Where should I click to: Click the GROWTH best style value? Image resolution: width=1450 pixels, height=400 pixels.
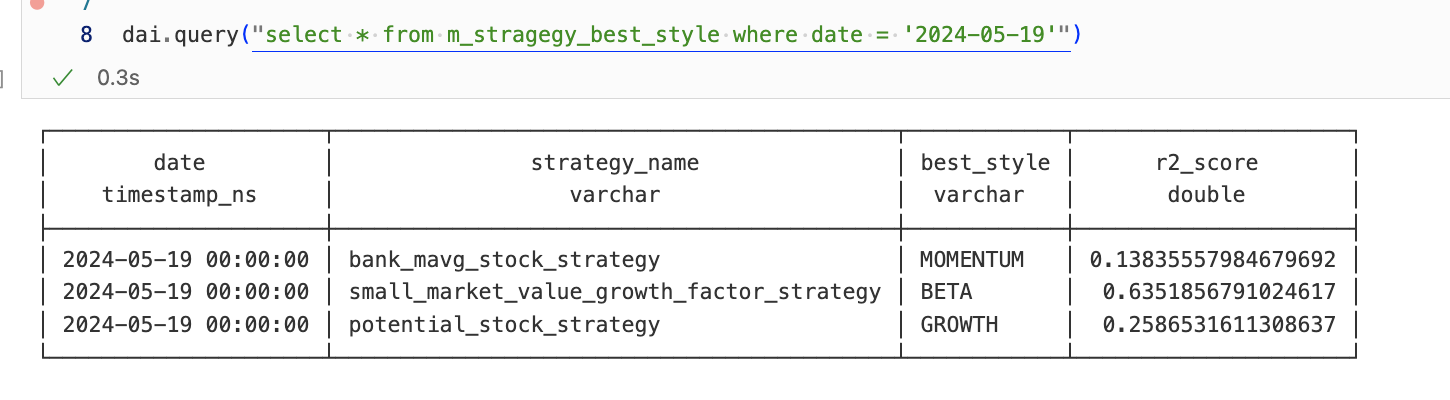pos(958,324)
